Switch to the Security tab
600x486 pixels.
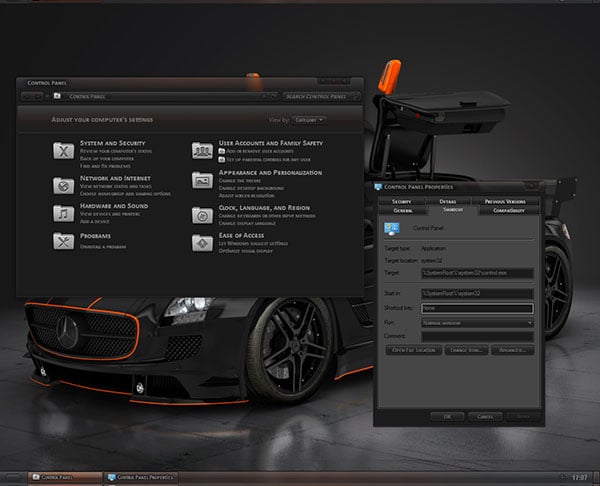tap(401, 201)
